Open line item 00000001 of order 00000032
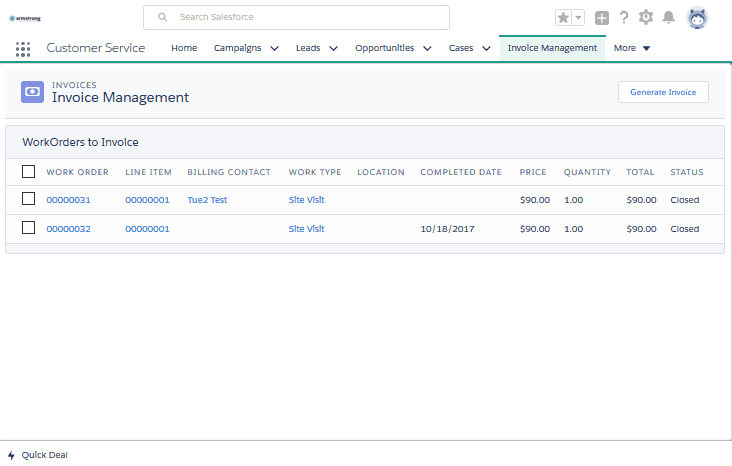 pyautogui.click(x=147, y=229)
